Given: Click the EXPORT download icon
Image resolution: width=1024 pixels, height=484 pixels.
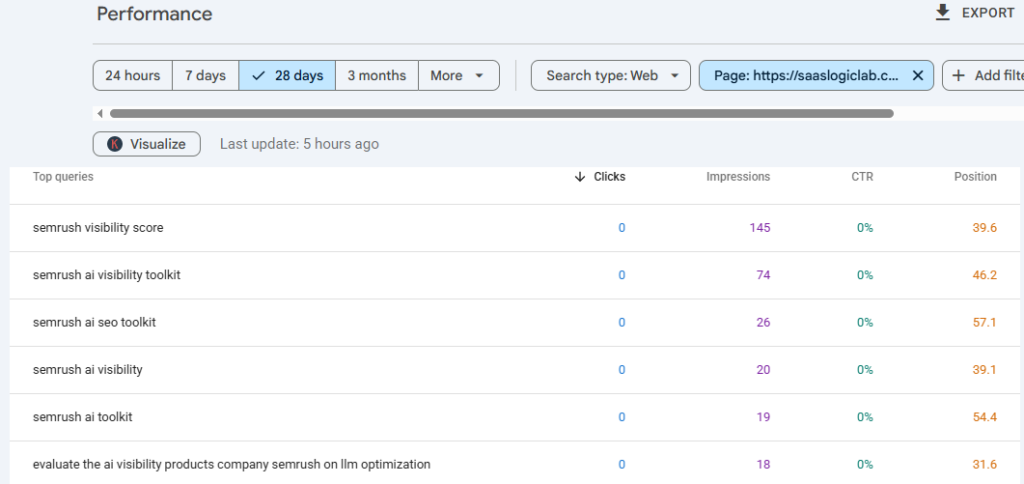Looking at the screenshot, I should (x=942, y=13).
